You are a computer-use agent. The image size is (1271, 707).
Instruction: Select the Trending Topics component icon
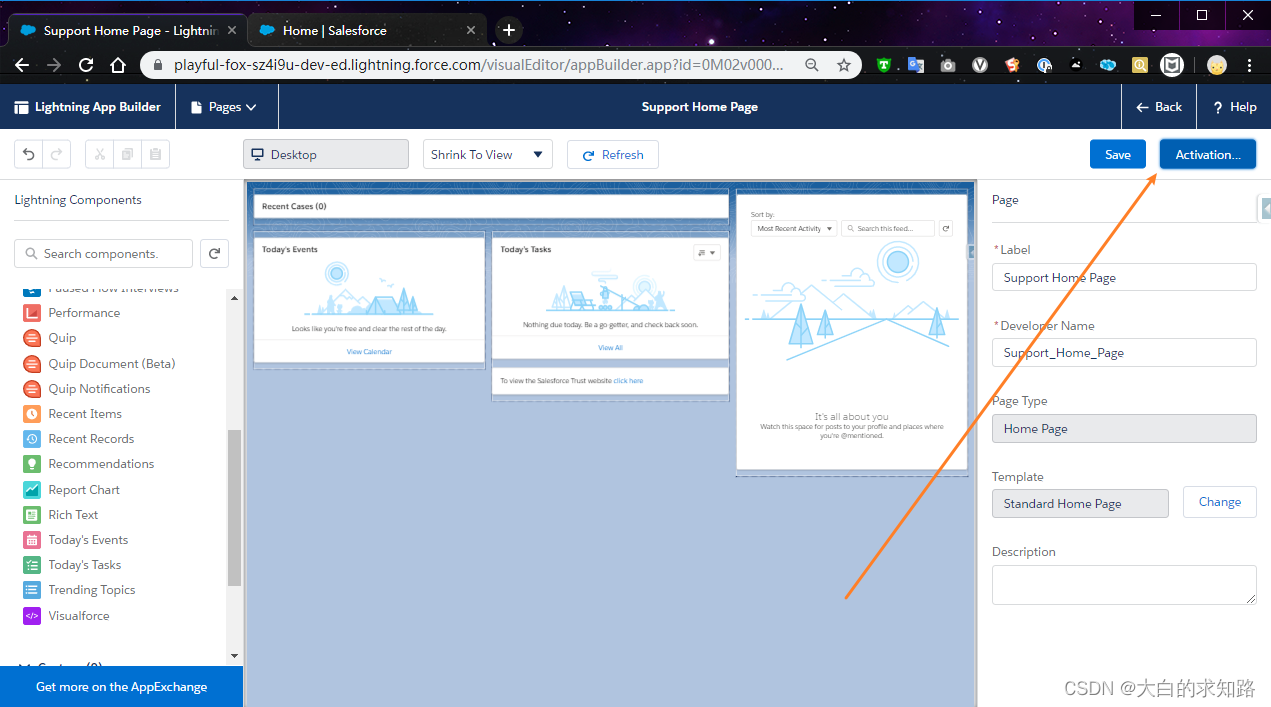[x=32, y=590]
